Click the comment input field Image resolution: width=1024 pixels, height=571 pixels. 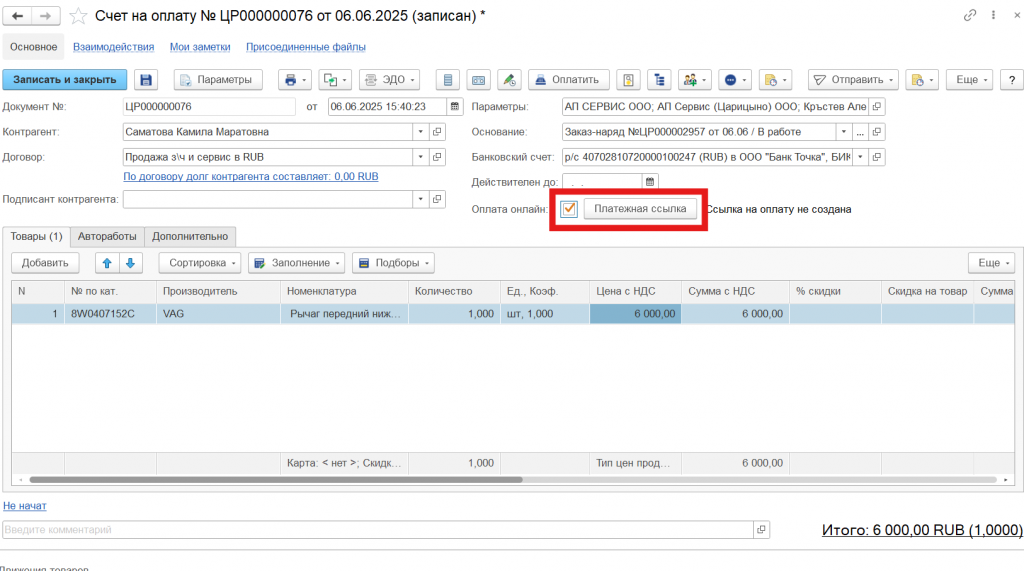376,529
